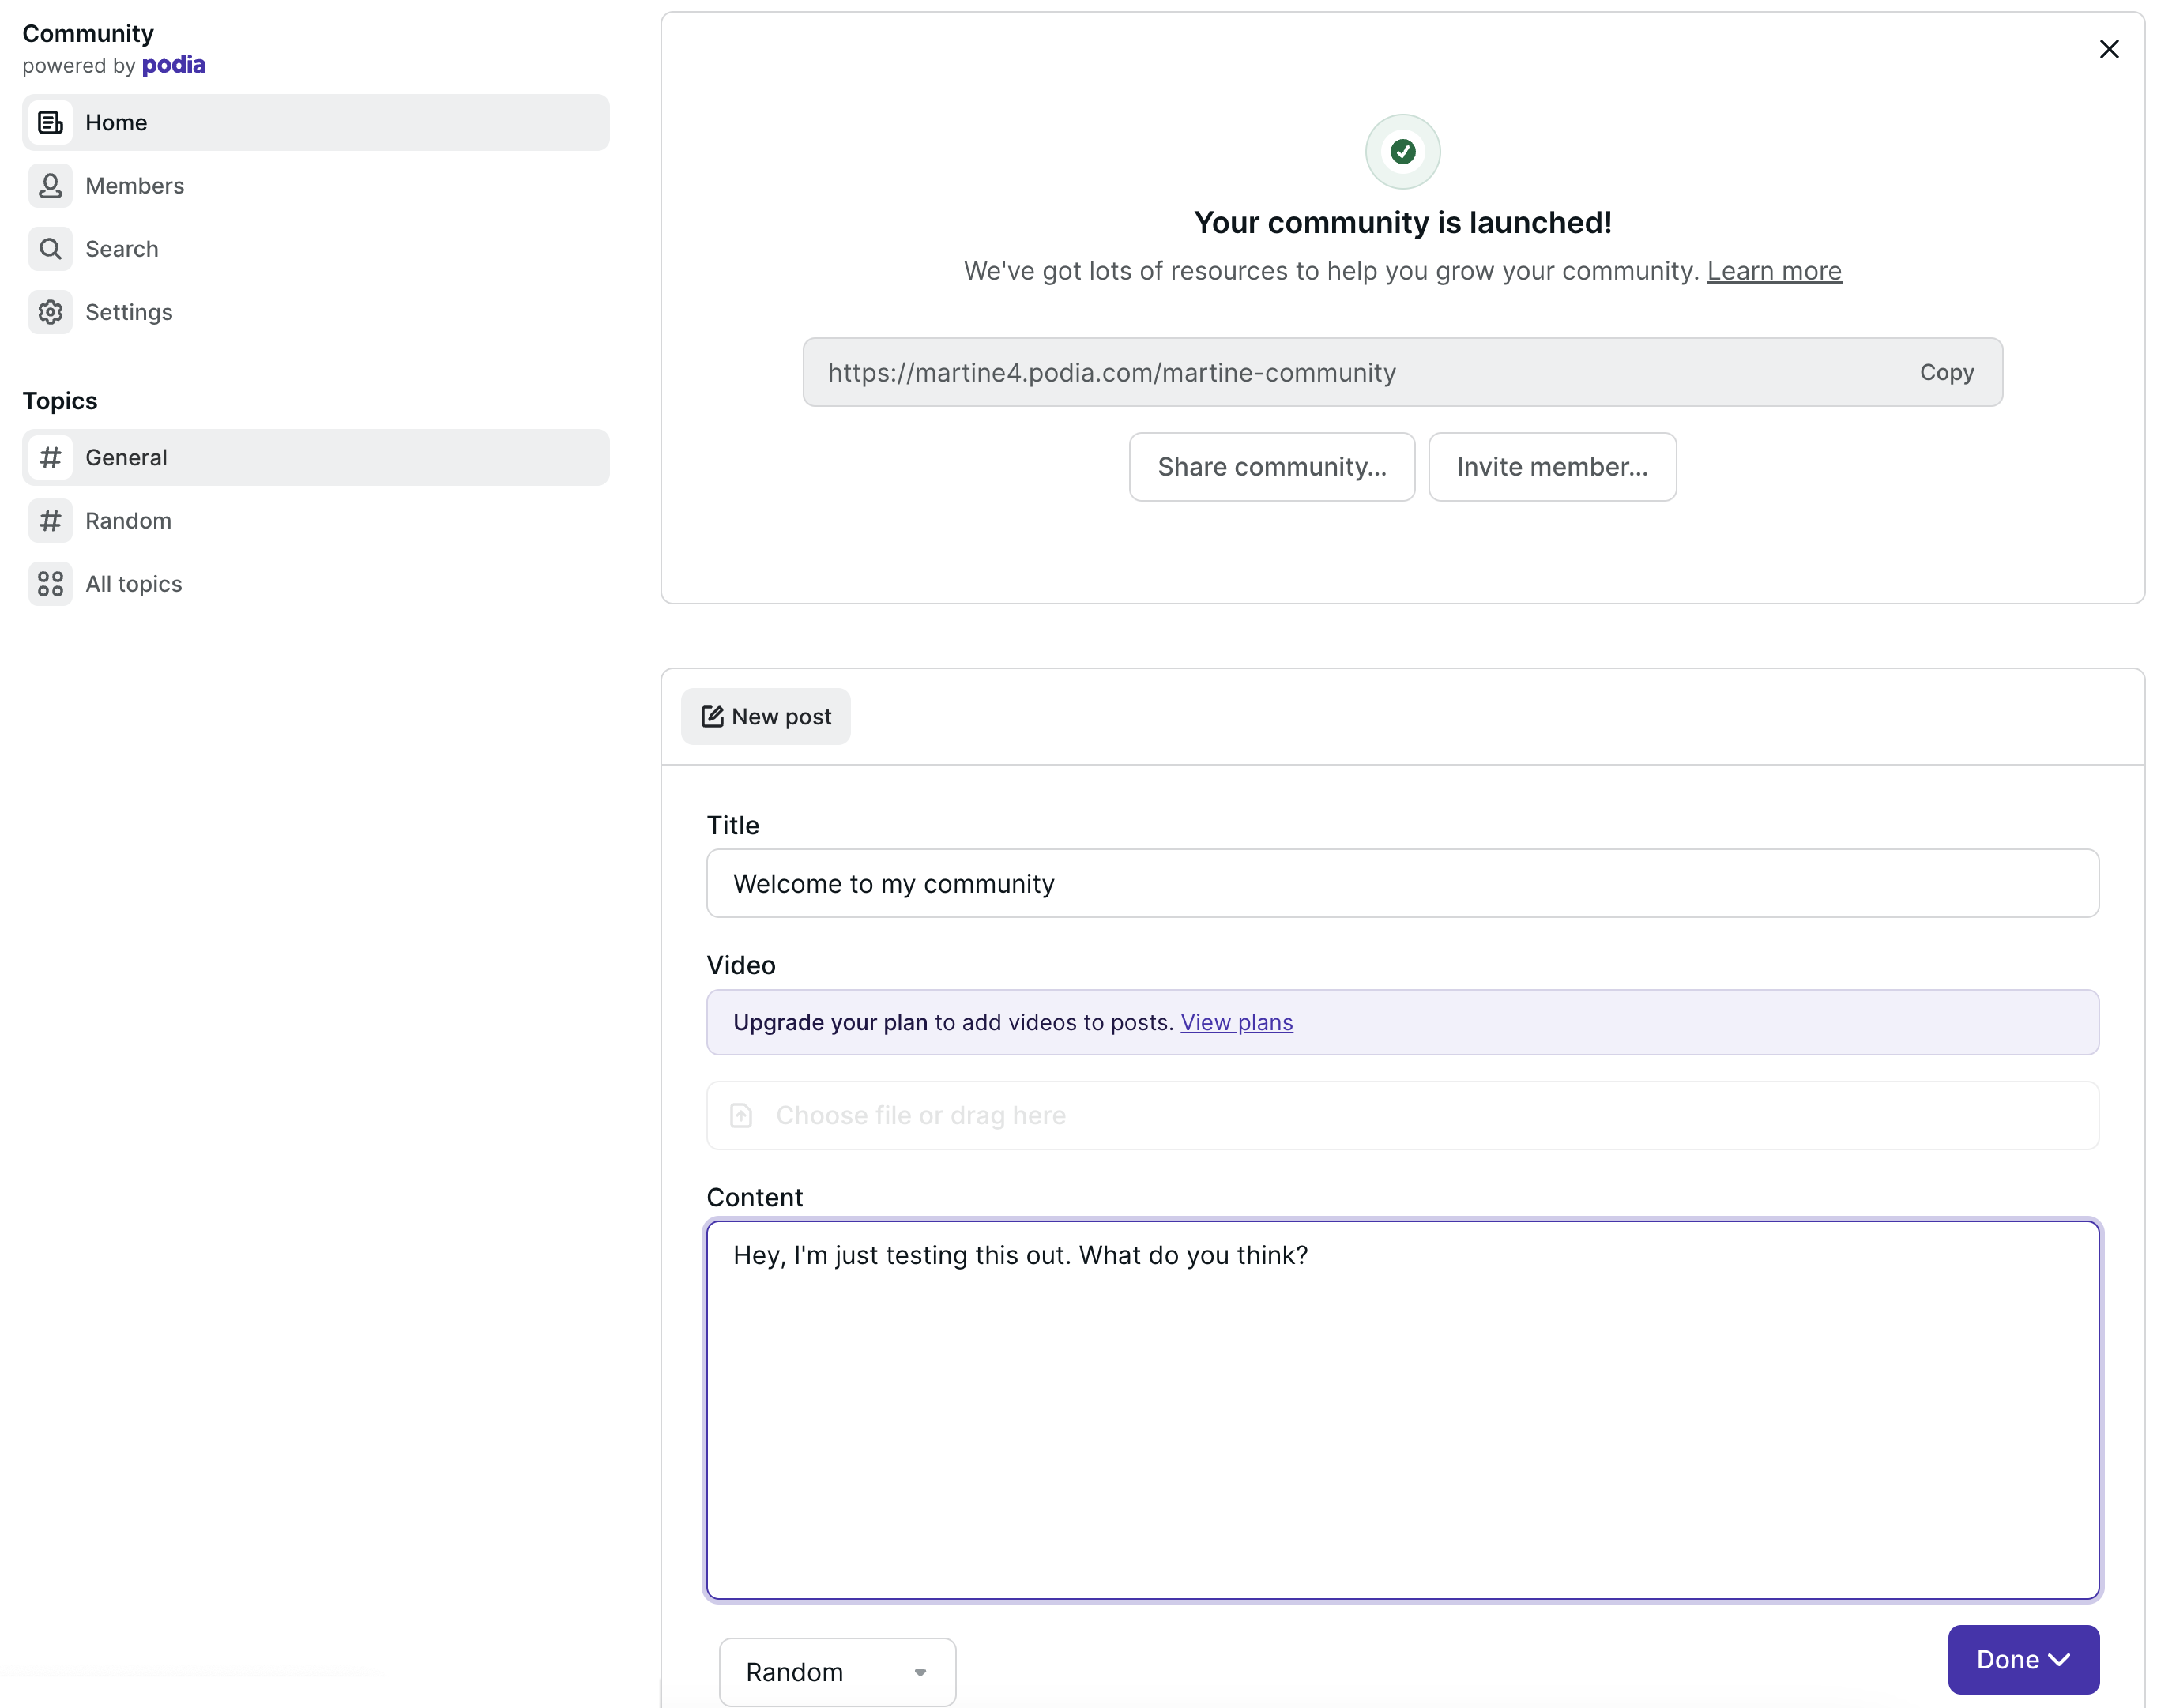Select the Members sidebar icon
2157x1708 pixels.
pyautogui.click(x=51, y=185)
